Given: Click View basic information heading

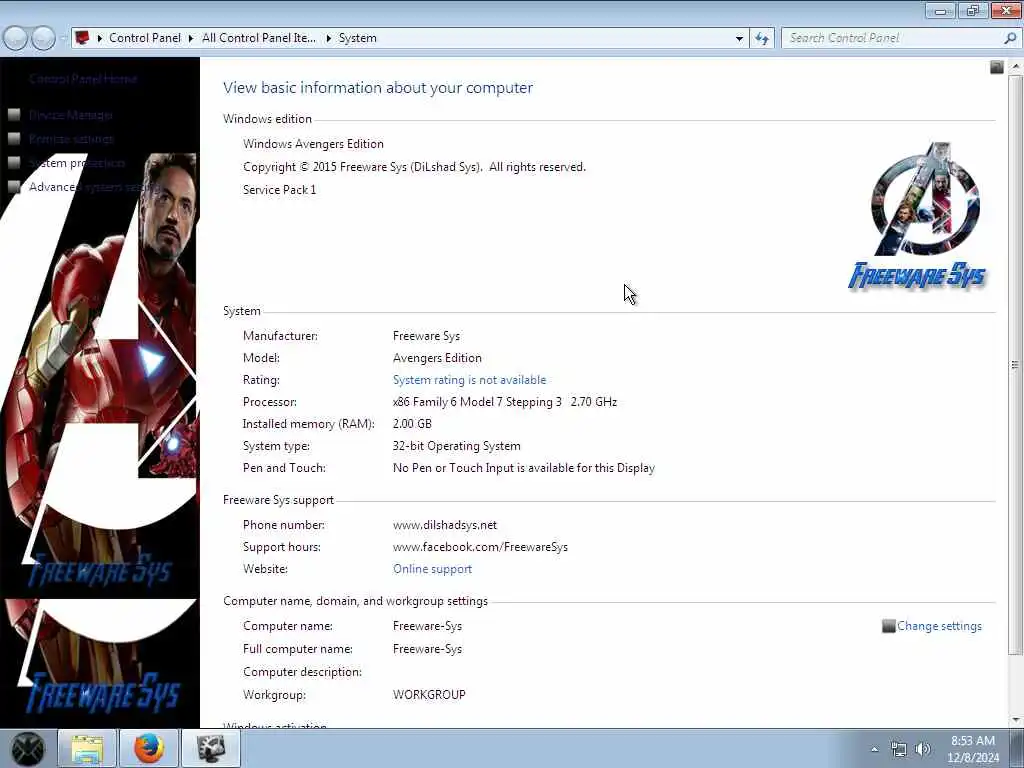Looking at the screenshot, I should click(x=377, y=88).
